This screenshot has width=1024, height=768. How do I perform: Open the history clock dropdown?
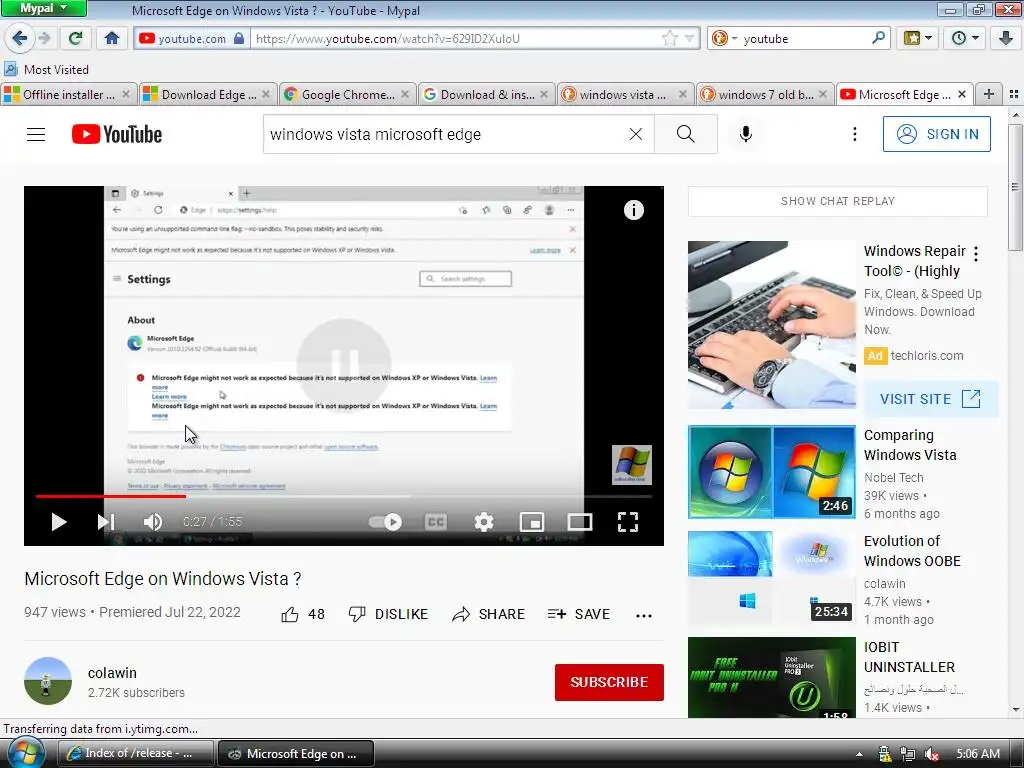tap(965, 39)
